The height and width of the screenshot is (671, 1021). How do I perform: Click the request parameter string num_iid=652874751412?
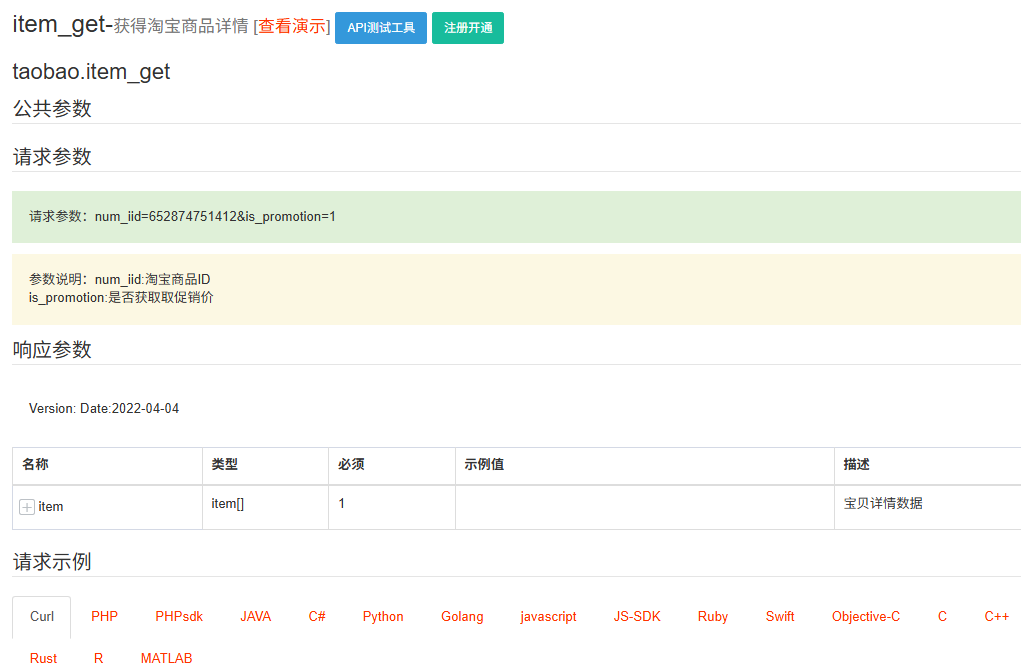[166, 216]
